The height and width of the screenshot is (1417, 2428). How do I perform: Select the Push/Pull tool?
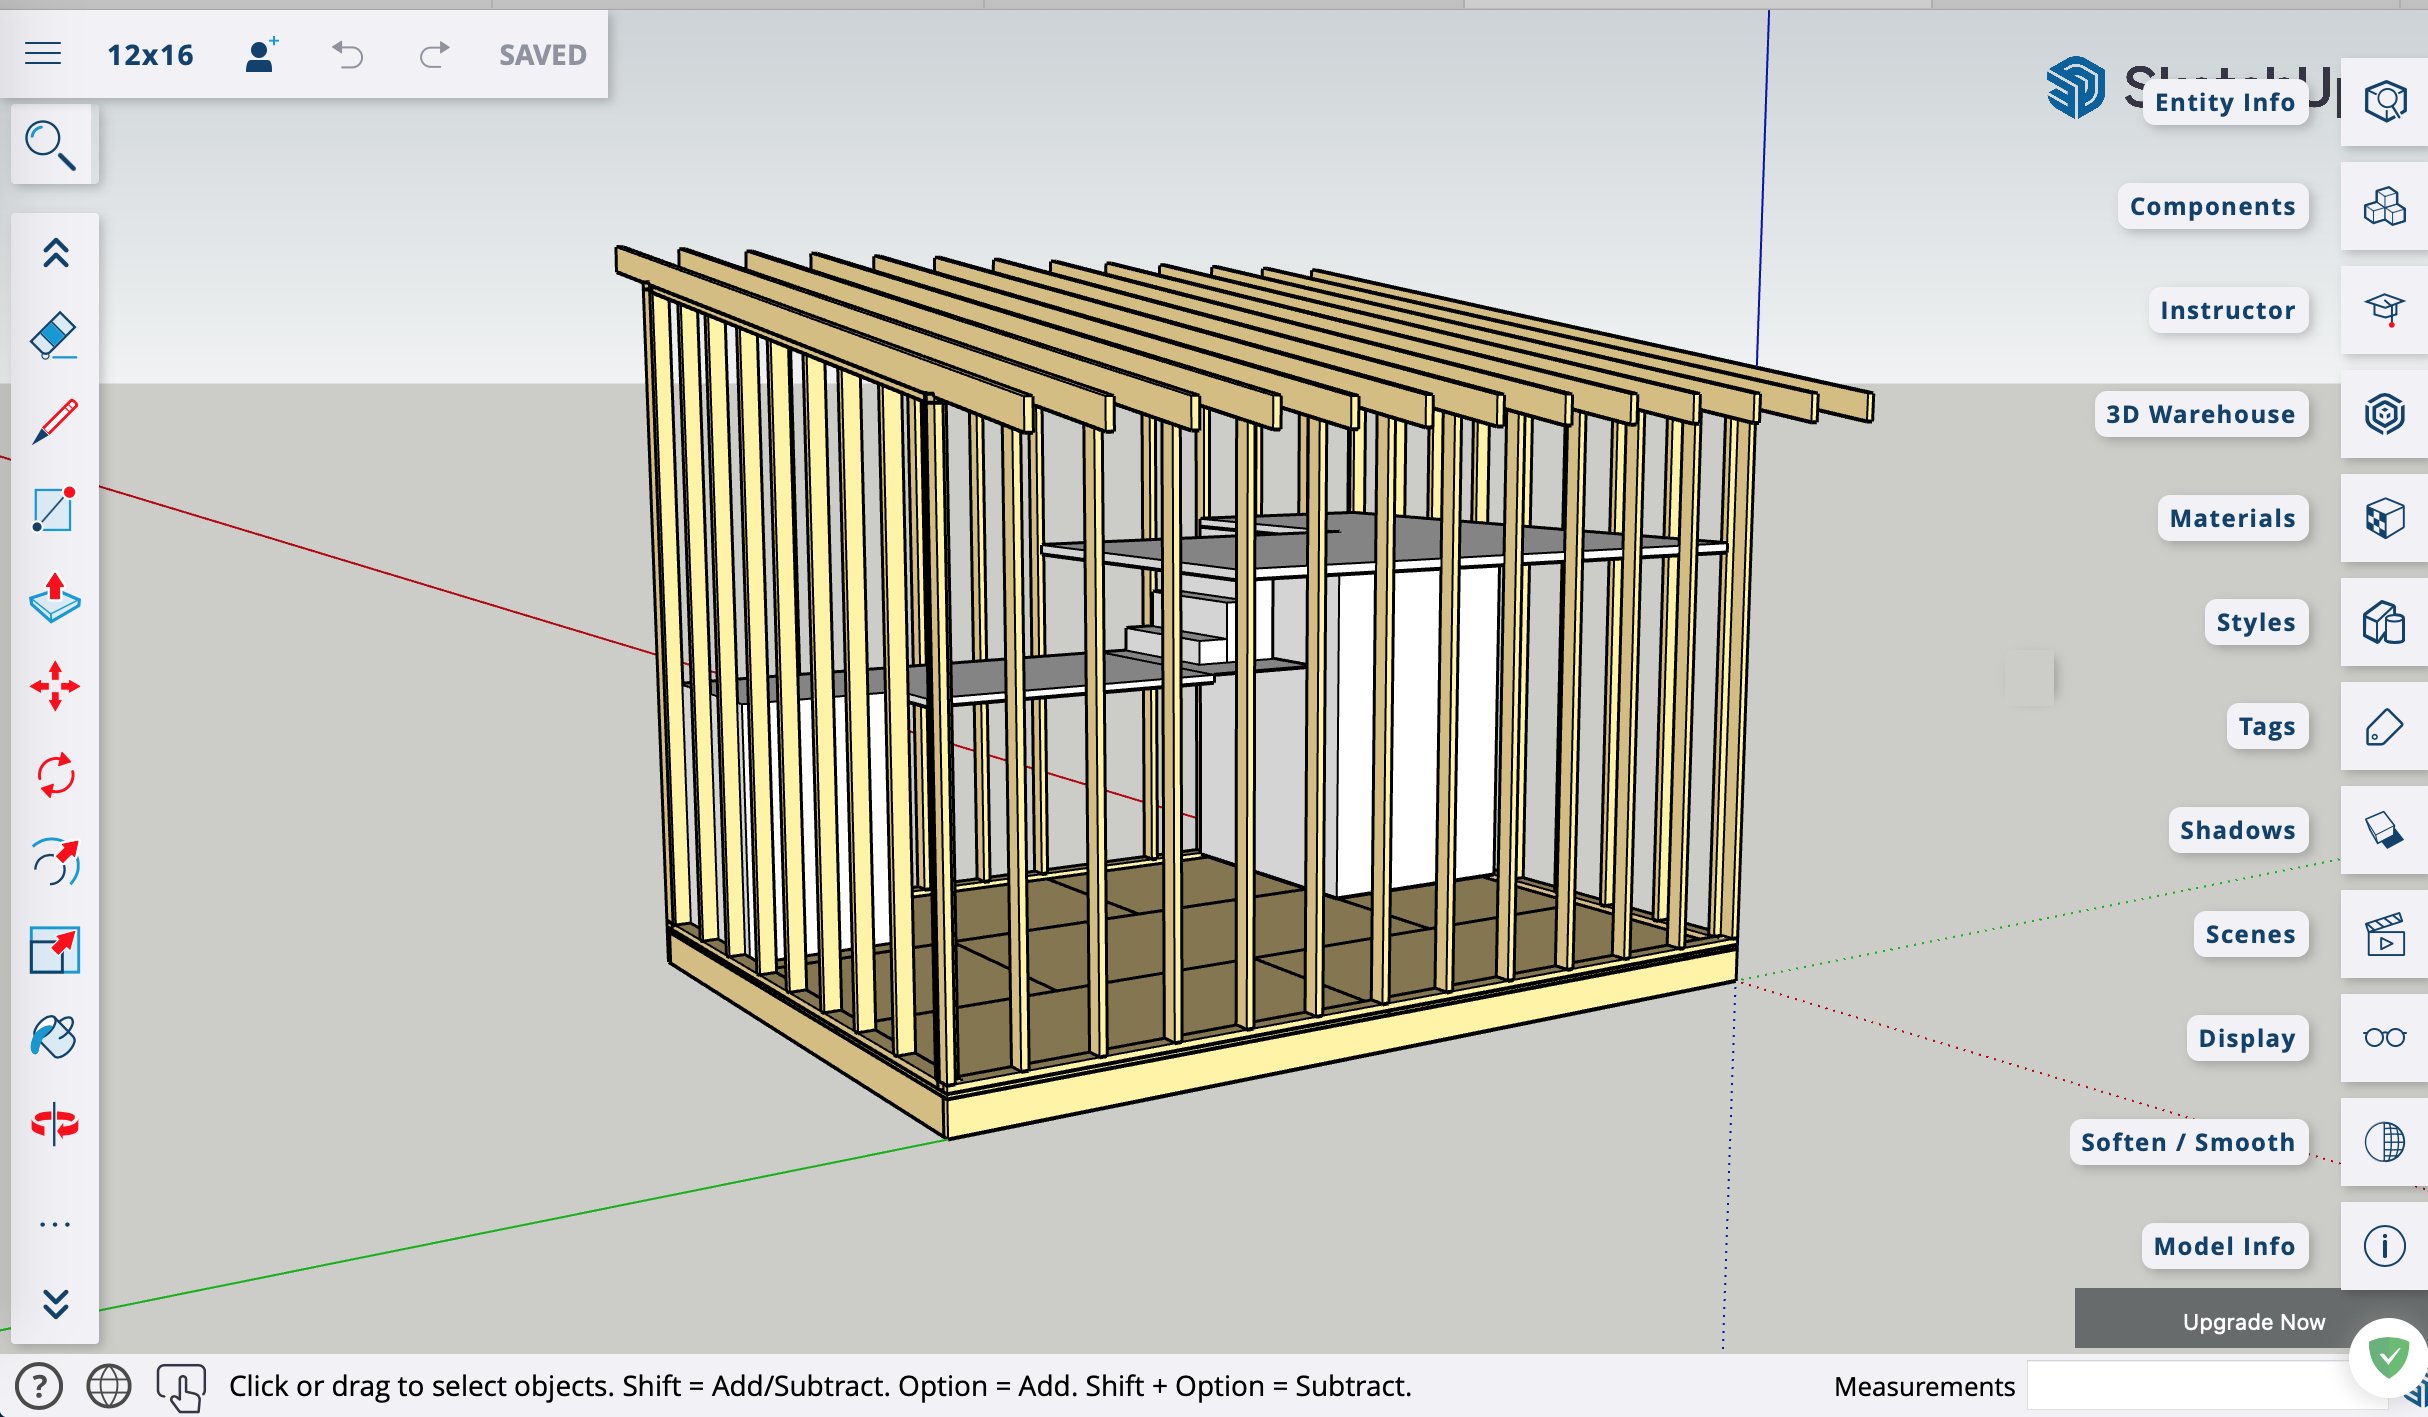click(54, 598)
